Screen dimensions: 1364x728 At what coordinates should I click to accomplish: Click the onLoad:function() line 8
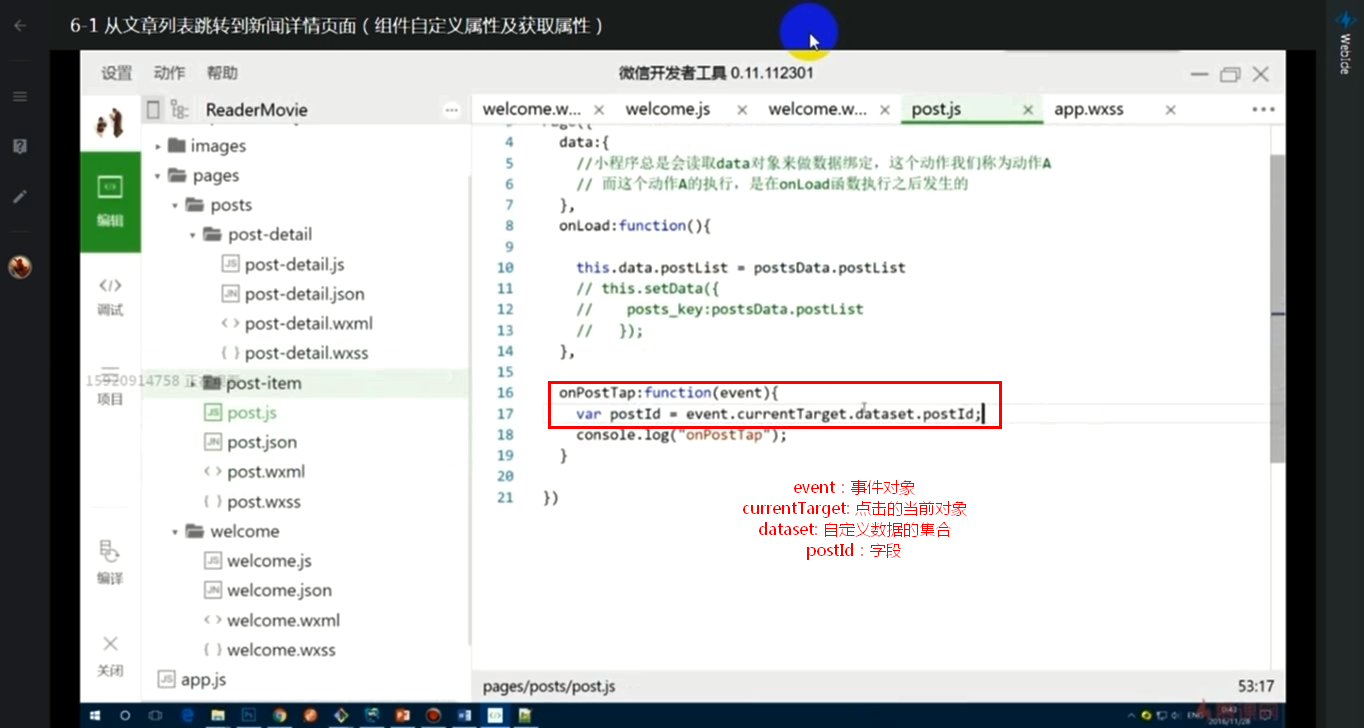click(x=634, y=225)
